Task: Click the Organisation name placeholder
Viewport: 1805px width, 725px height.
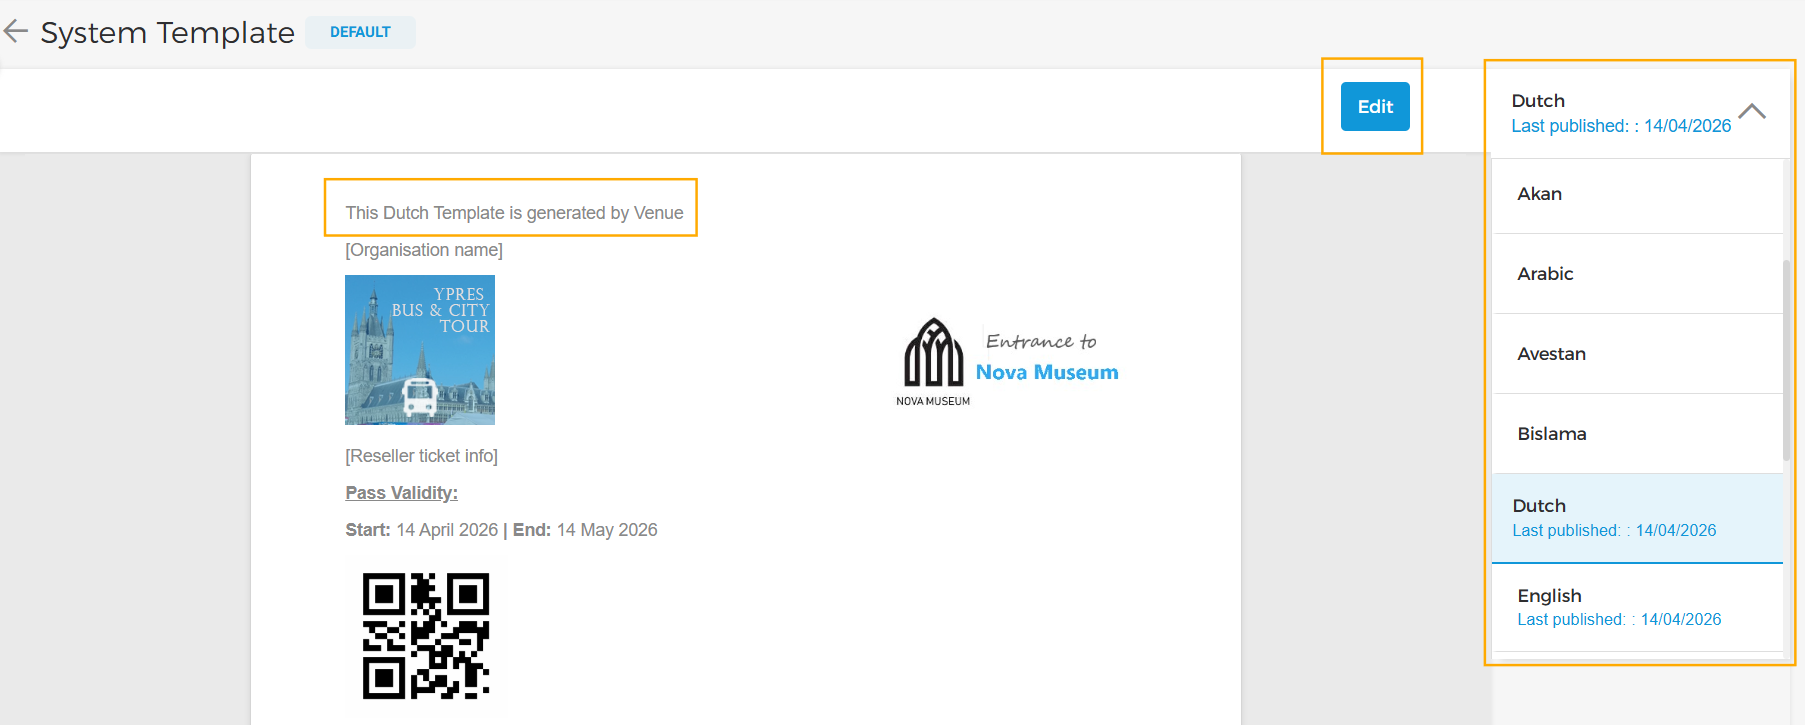Action: 424,250
